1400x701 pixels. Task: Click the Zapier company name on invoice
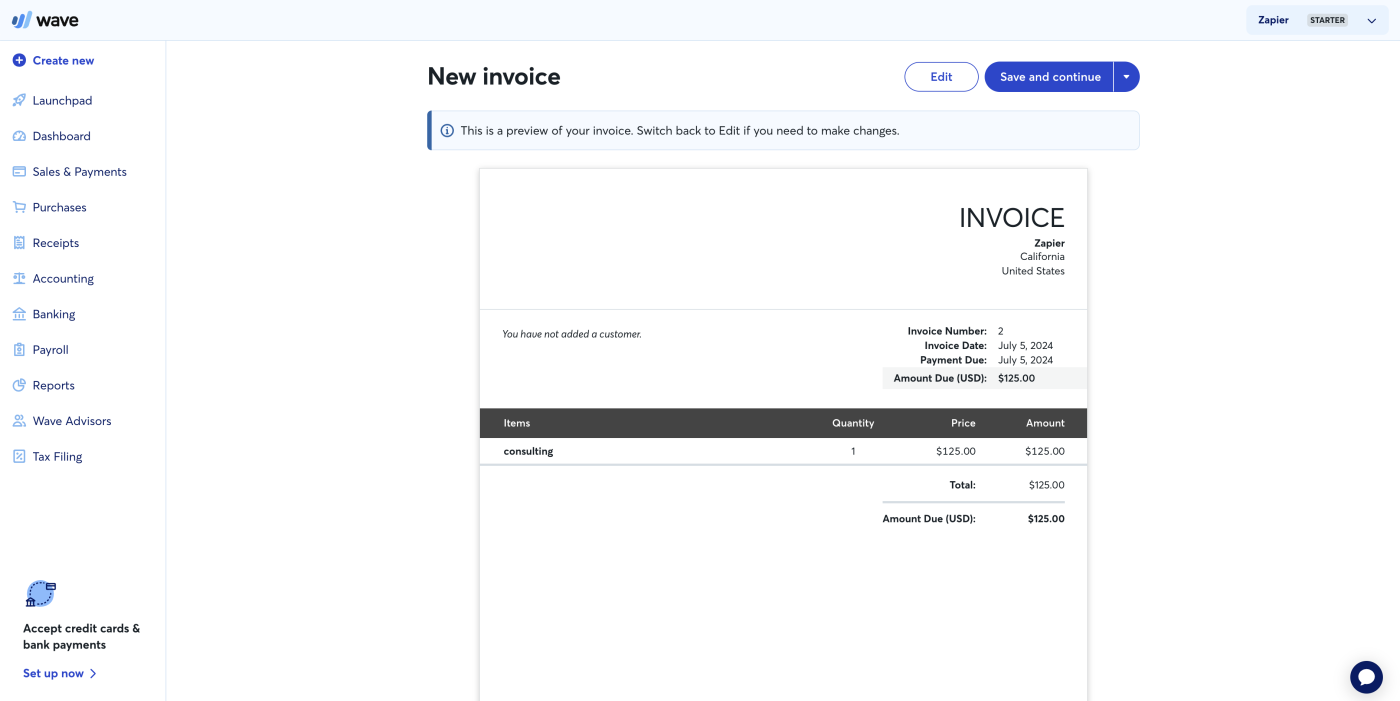[x=1049, y=243]
